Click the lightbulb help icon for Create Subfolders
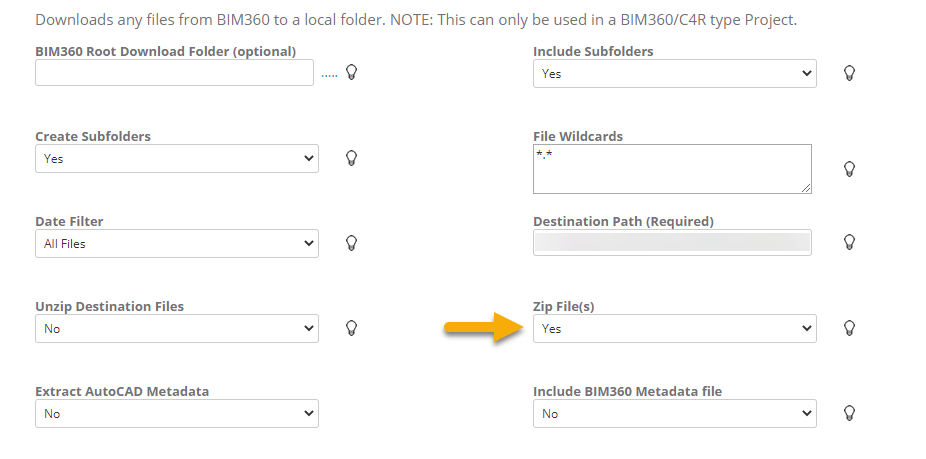This screenshot has height=459, width=926. 351,158
